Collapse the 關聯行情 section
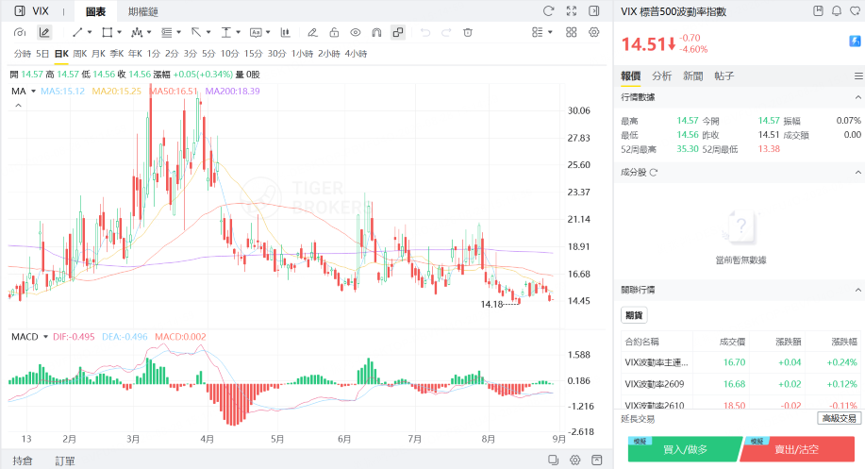The height and width of the screenshot is (469, 865). (858, 290)
